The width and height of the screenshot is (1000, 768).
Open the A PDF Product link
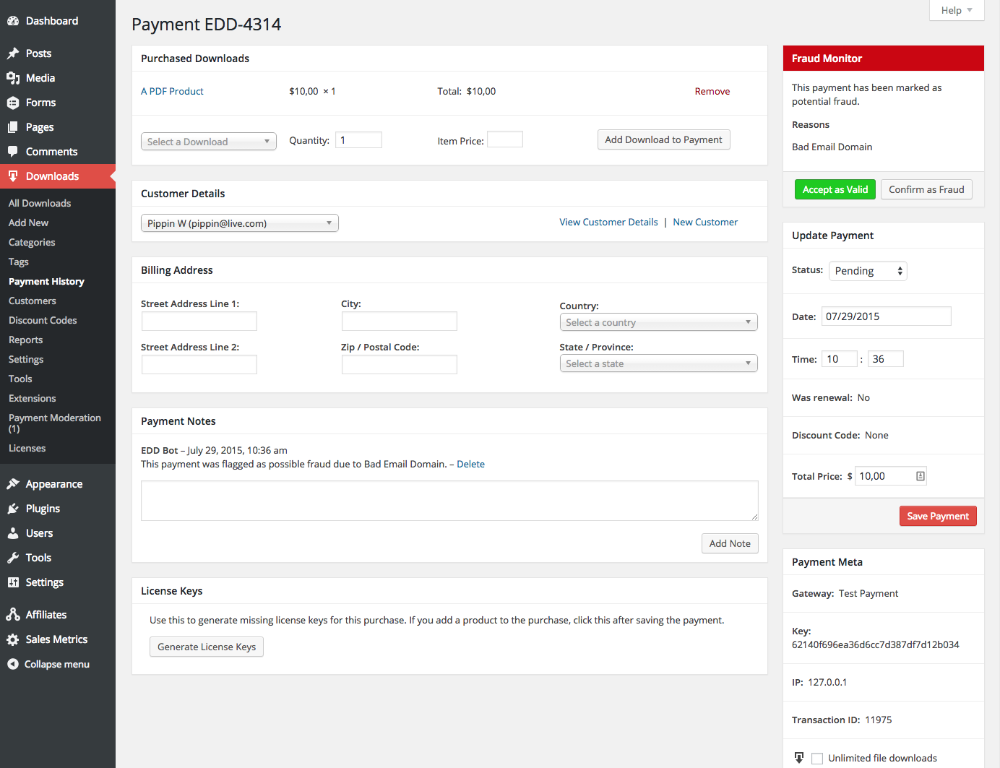(172, 91)
